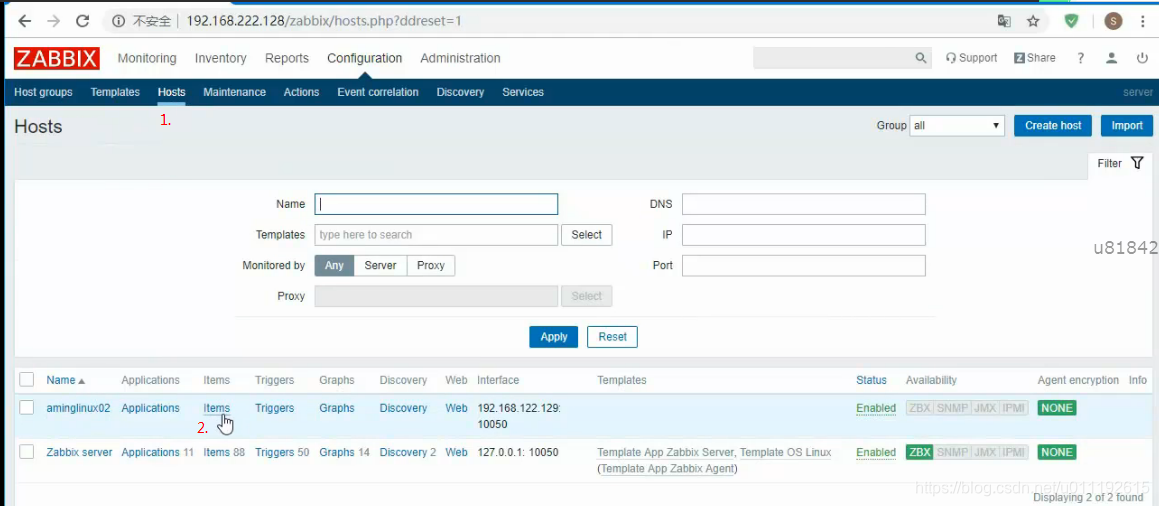
Task: Click the browser forward arrow
Action: click(x=54, y=21)
